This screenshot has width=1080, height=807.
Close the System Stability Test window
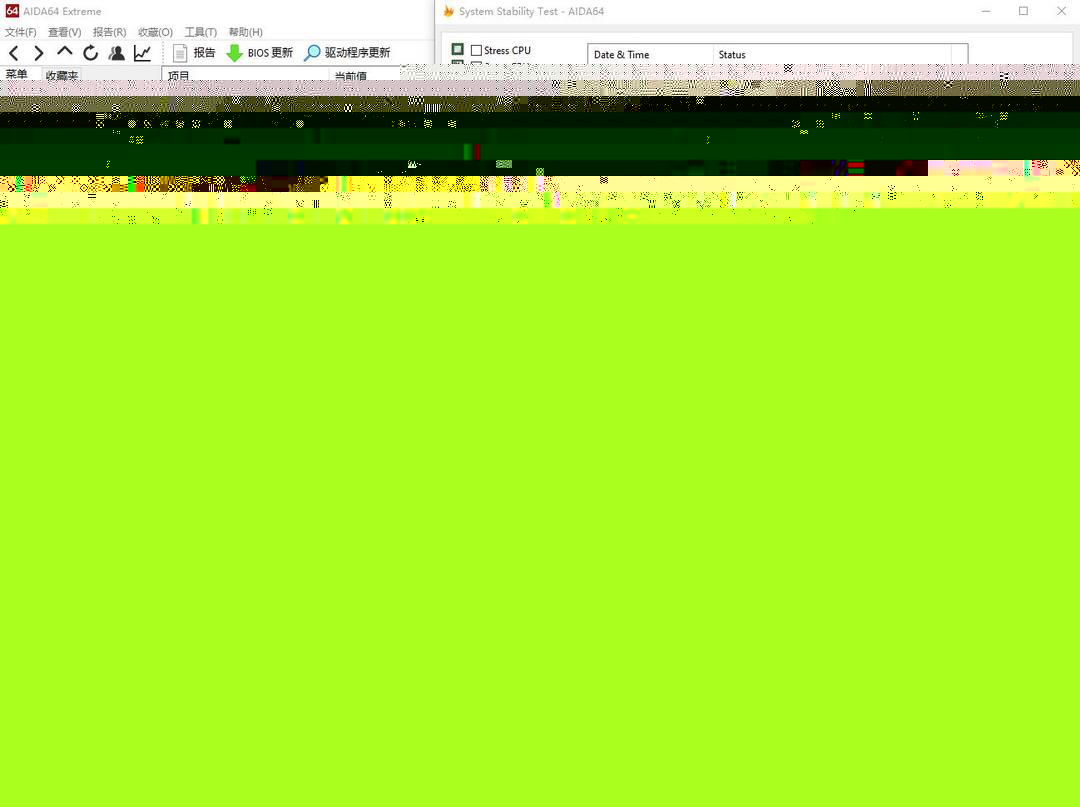click(x=1061, y=11)
